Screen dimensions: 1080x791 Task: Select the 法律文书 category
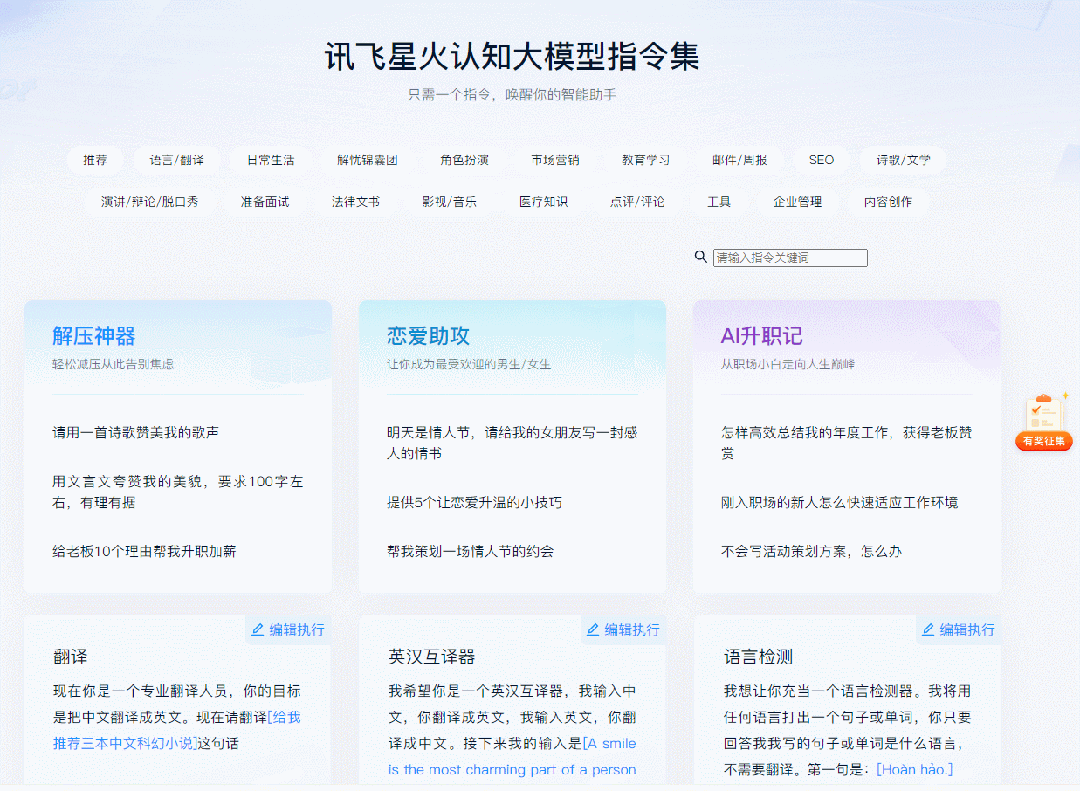(x=358, y=202)
